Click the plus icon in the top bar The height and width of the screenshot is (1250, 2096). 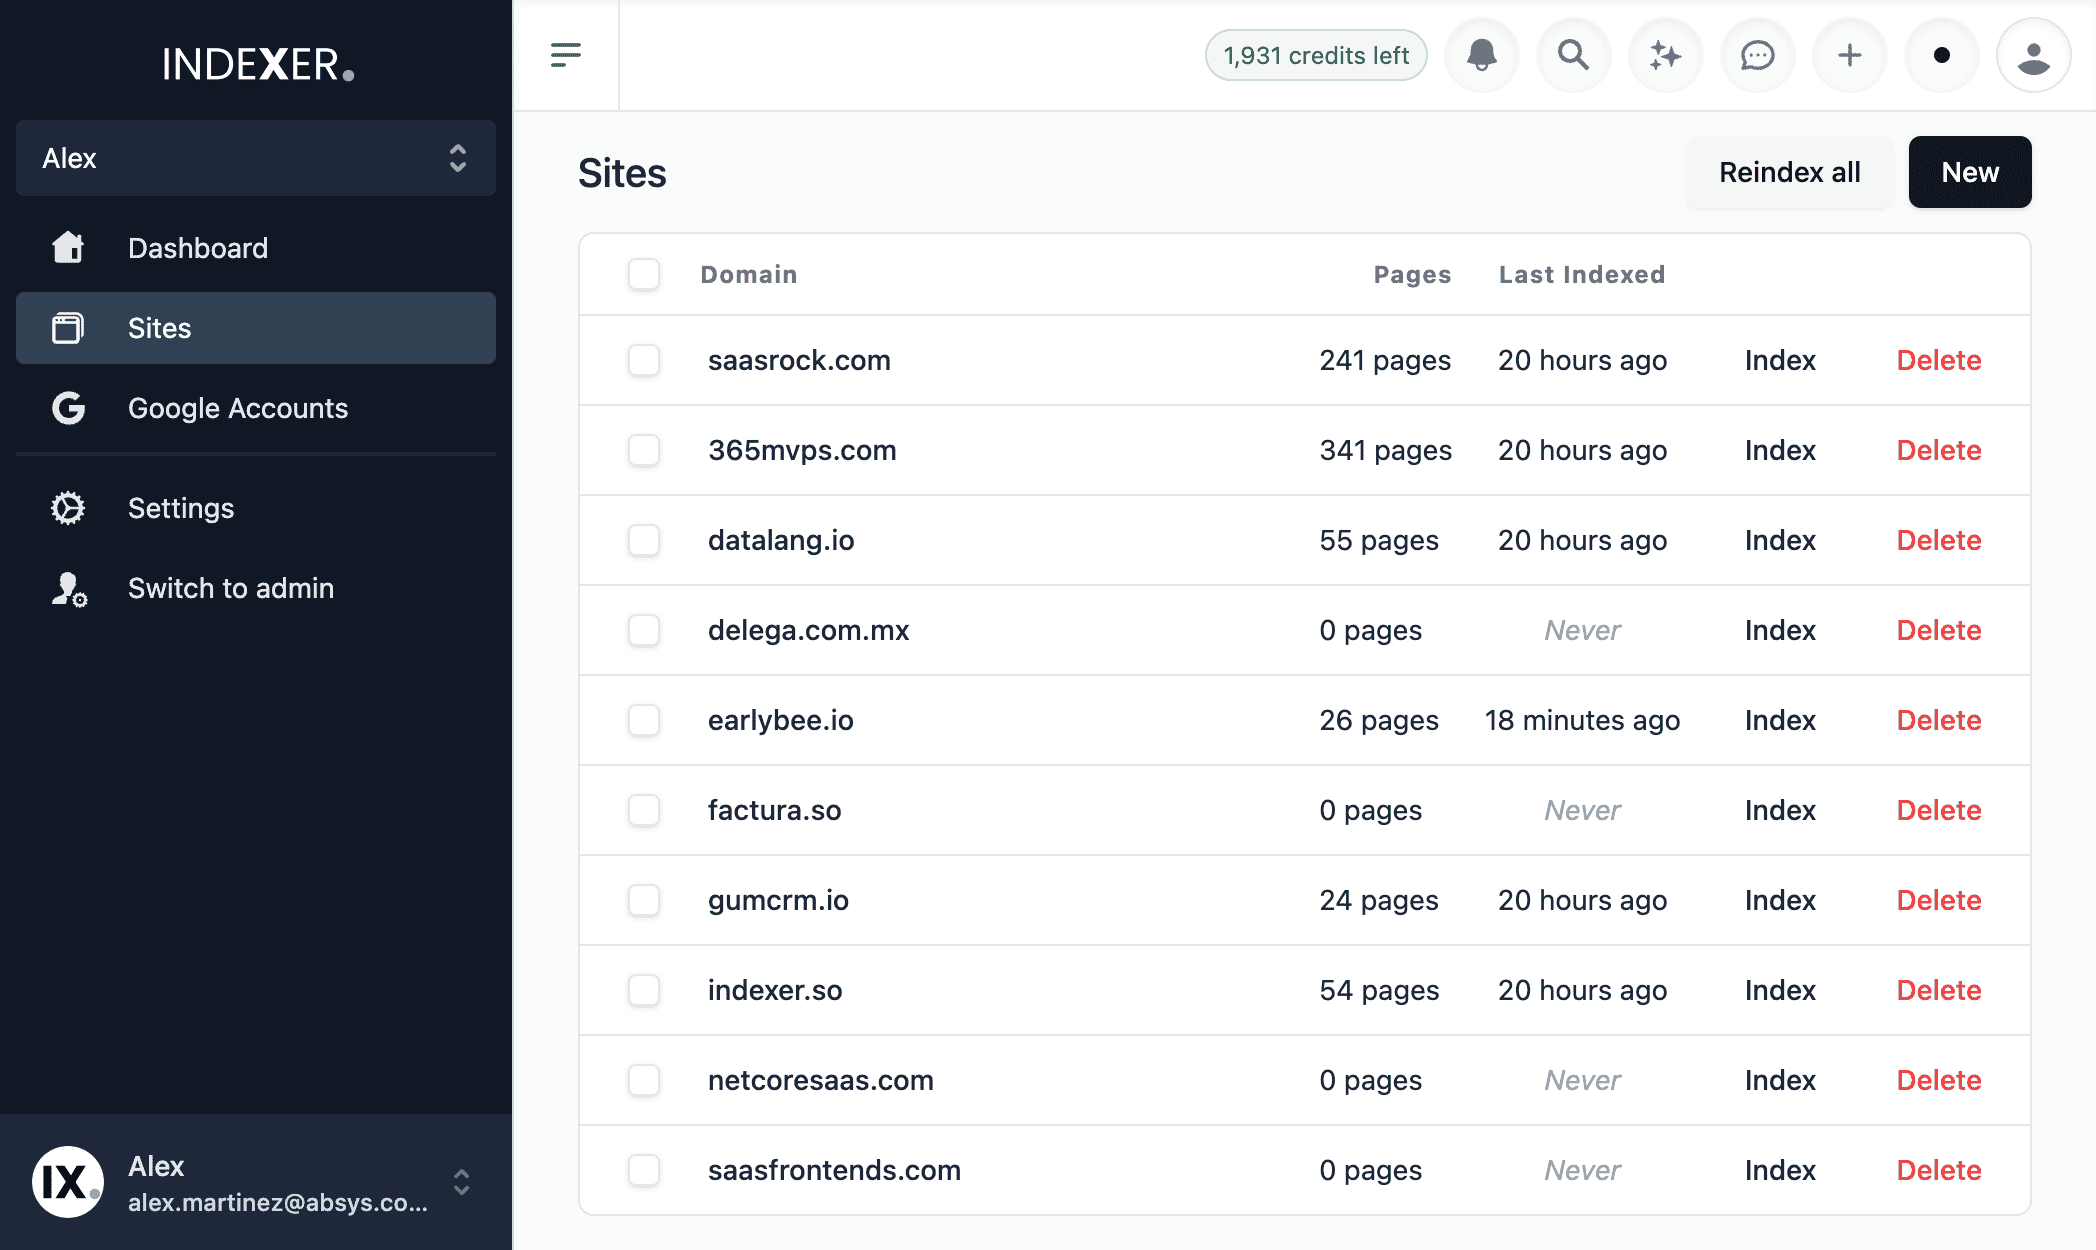coord(1849,55)
